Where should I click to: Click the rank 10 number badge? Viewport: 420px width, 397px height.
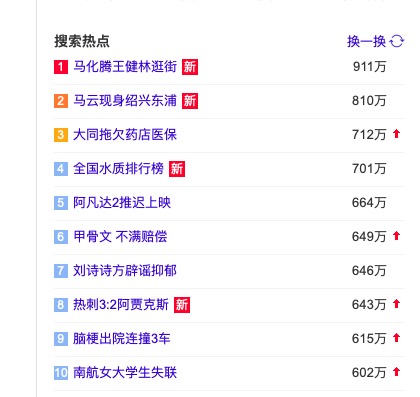pyautogui.click(x=61, y=373)
